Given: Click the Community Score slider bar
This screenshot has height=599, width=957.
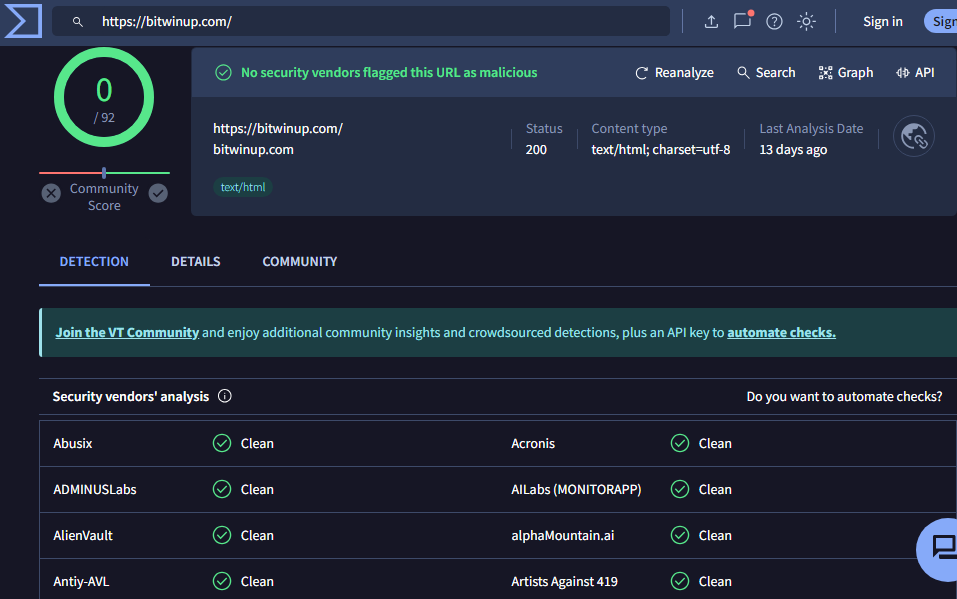Looking at the screenshot, I should tap(104, 173).
